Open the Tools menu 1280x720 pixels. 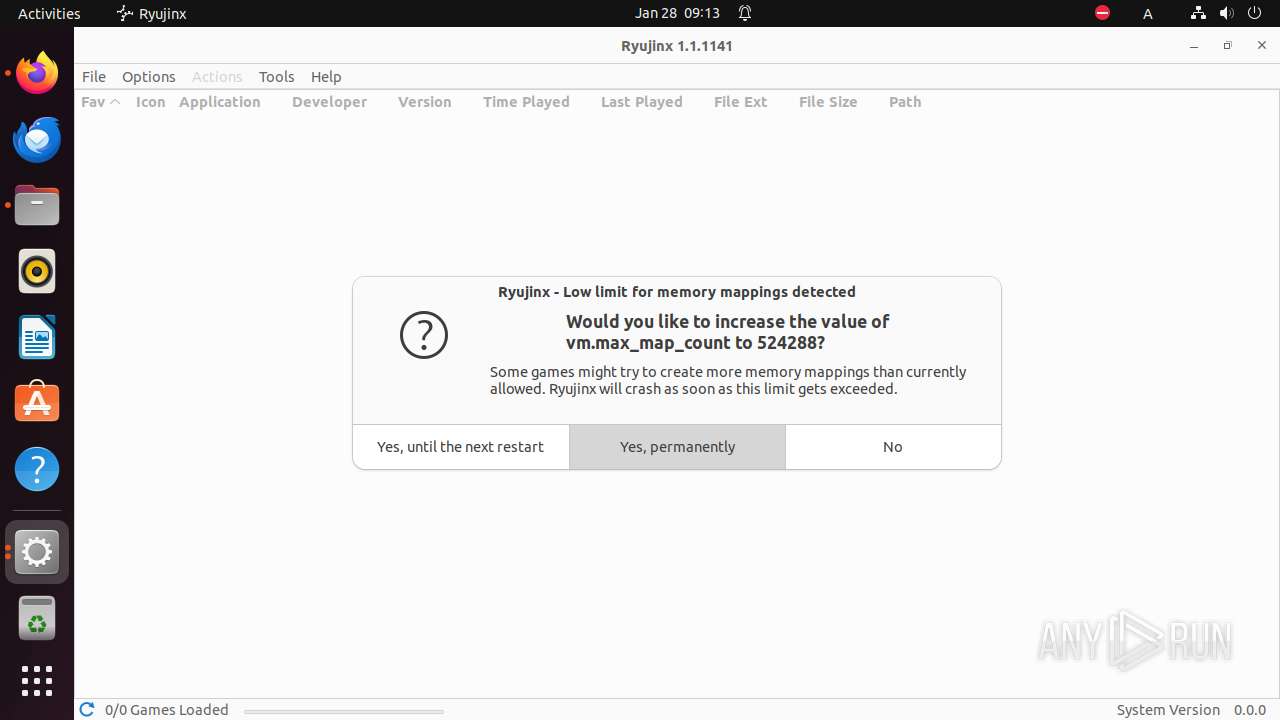click(277, 77)
